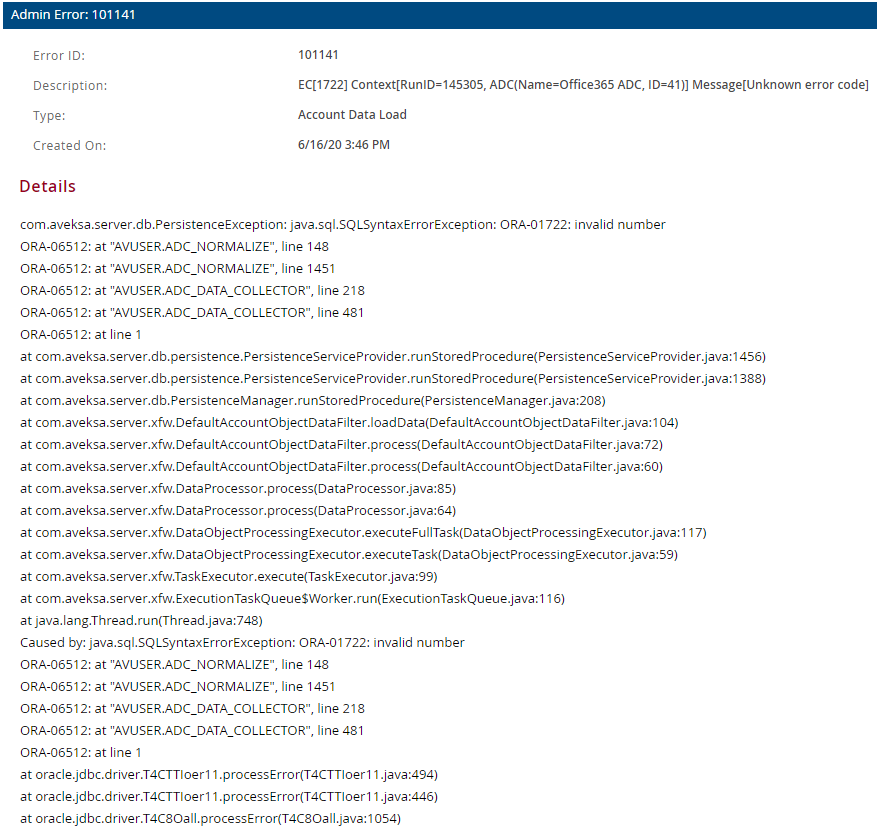
Task: Click the PersistenceException ORA-01722 first stack line
Action: [x=343, y=225]
